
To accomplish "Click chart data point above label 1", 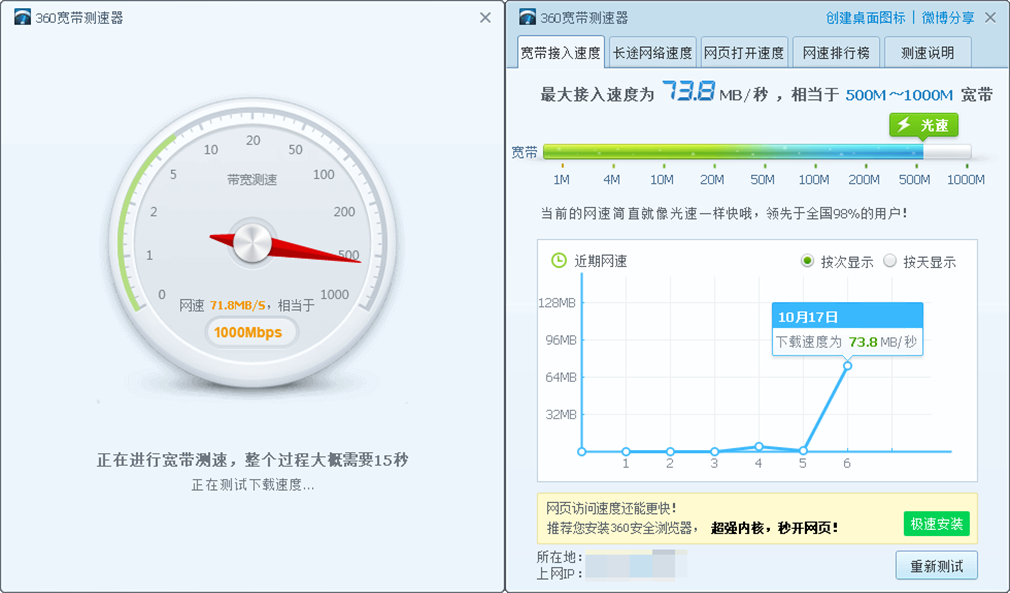I will click(x=625, y=451).
